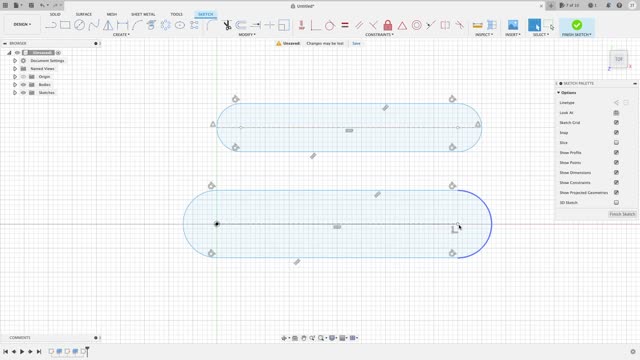640x360 pixels.
Task: Apply the Concentric constraint
Action: (416, 25)
